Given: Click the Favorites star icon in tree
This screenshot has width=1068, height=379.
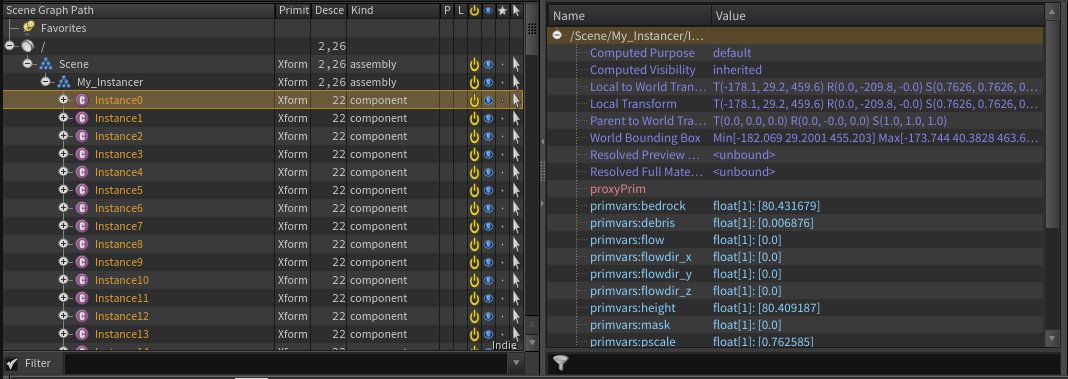Looking at the screenshot, I should pyautogui.click(x=28, y=28).
